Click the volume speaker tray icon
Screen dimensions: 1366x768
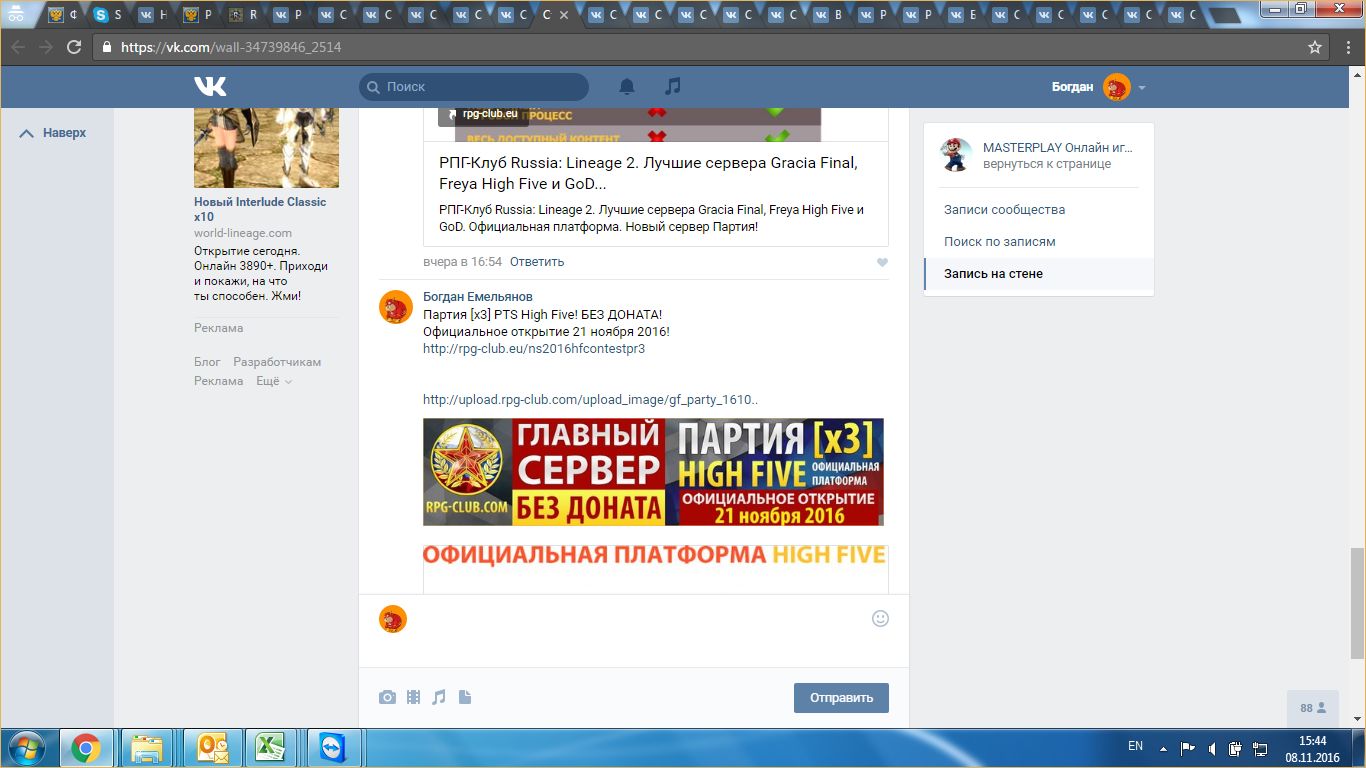1211,747
